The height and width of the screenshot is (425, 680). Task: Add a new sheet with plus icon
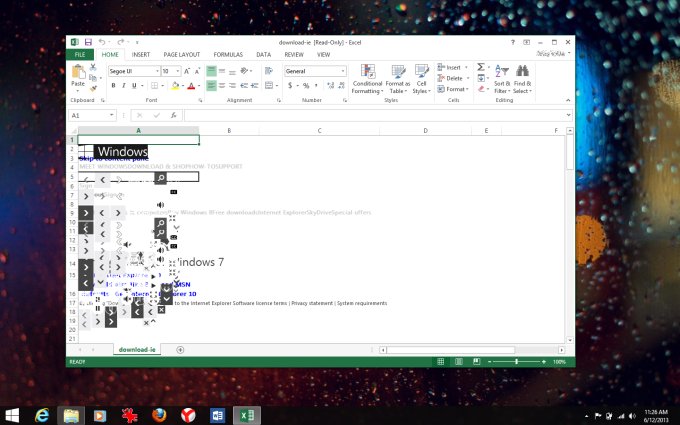[x=180, y=350]
